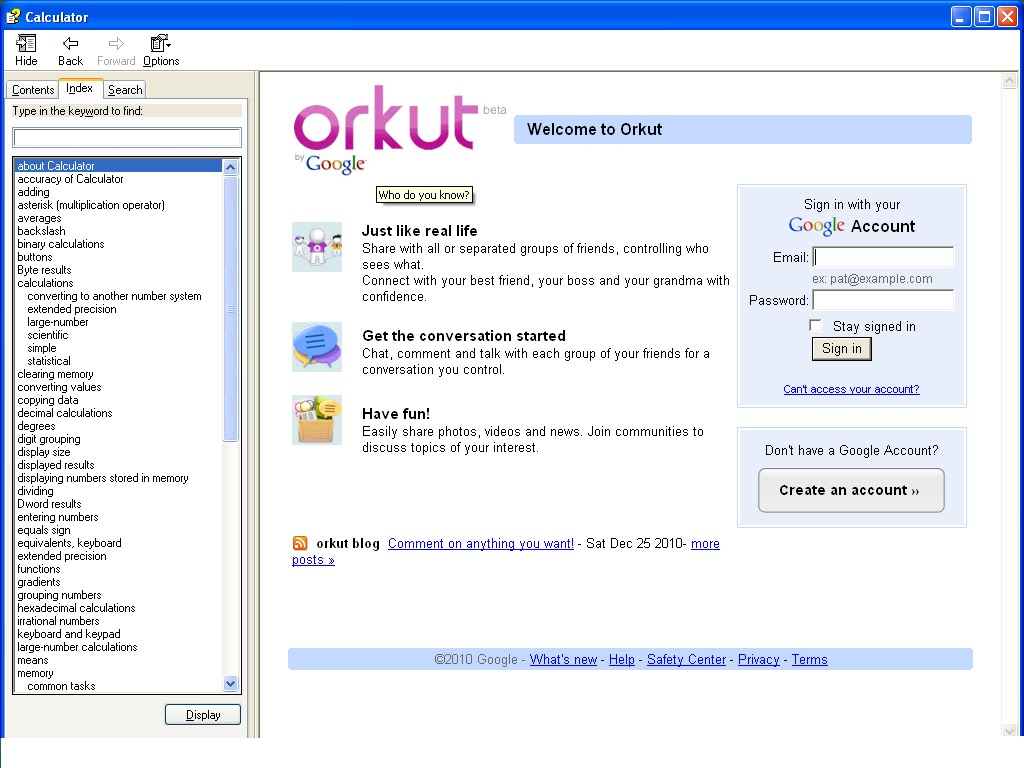Viewport: 1024px width, 768px height.
Task: Minimize the Calculator help window
Action: [x=961, y=16]
